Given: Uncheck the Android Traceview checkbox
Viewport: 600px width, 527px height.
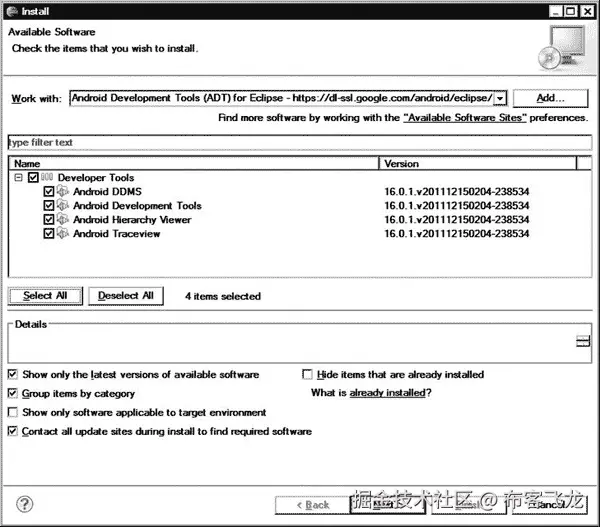Looking at the screenshot, I should (49, 233).
